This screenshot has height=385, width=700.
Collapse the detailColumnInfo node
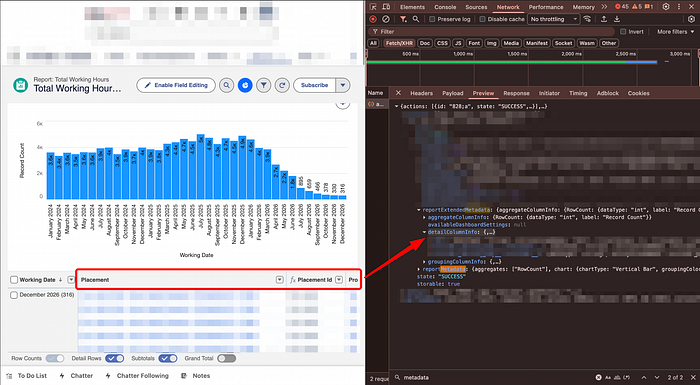[425, 232]
